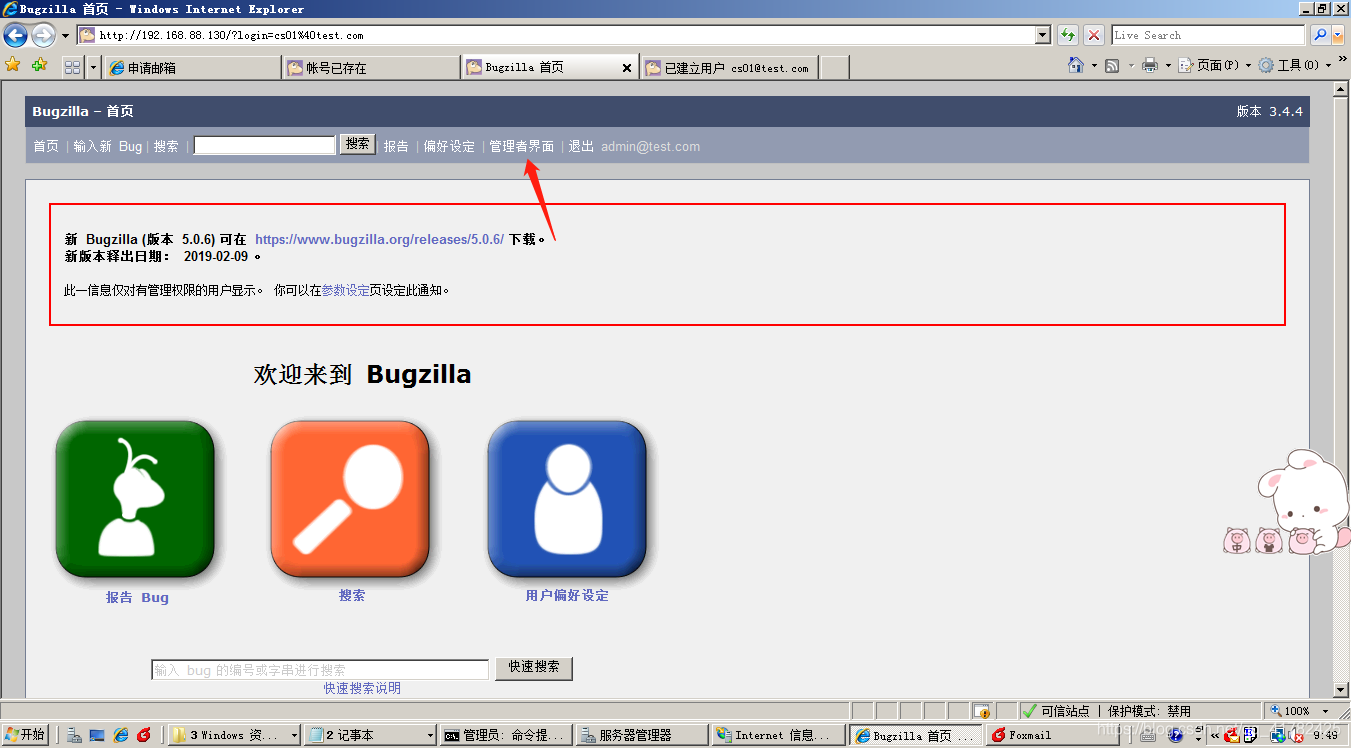Click the vertical scrollbar down arrow

click(x=1342, y=689)
